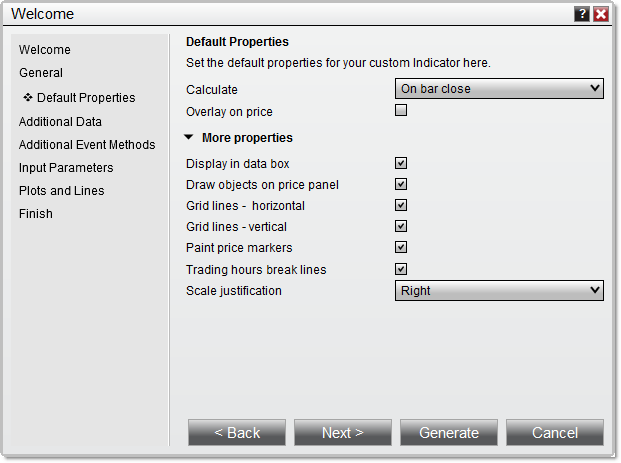Uncheck Display in data box
Image resolution: width=621 pixels, height=463 pixels.
point(401,163)
